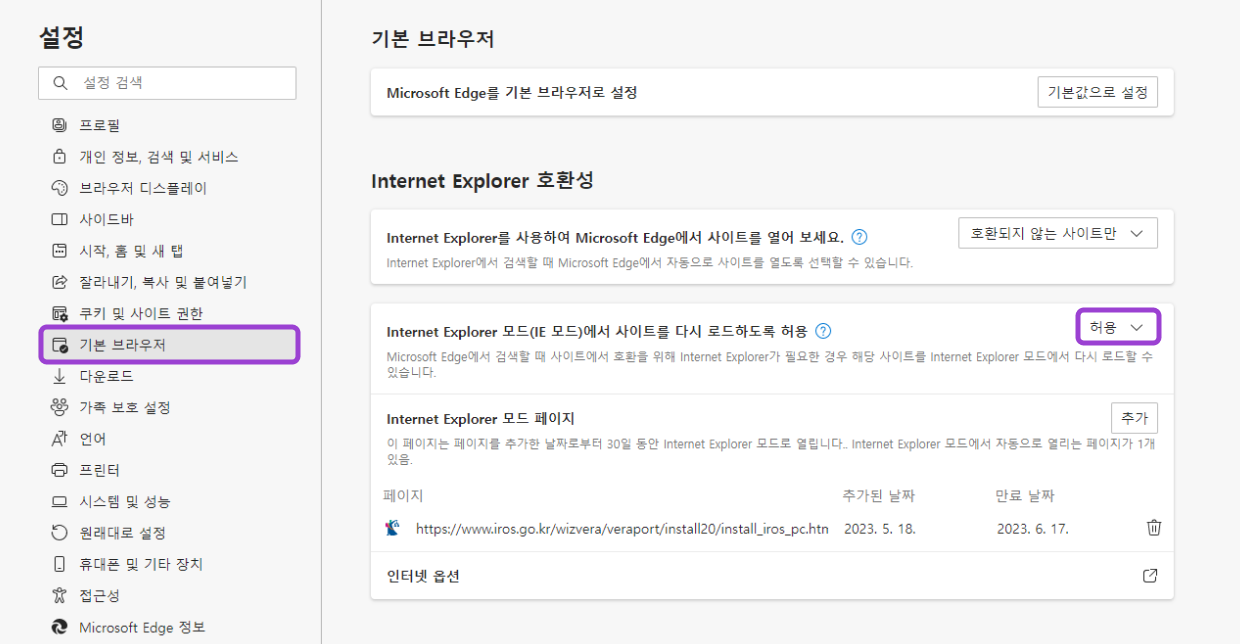Click the 기본값으로 설정 button
The height and width of the screenshot is (644, 1240).
pyautogui.click(x=1097, y=91)
